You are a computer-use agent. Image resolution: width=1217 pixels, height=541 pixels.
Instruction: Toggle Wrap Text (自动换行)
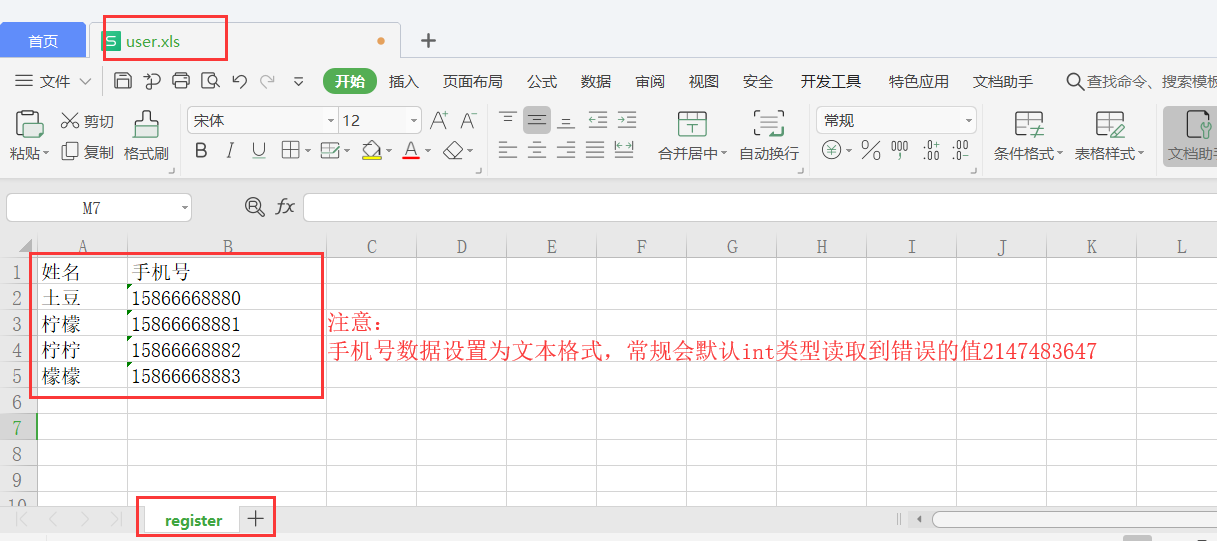[768, 135]
